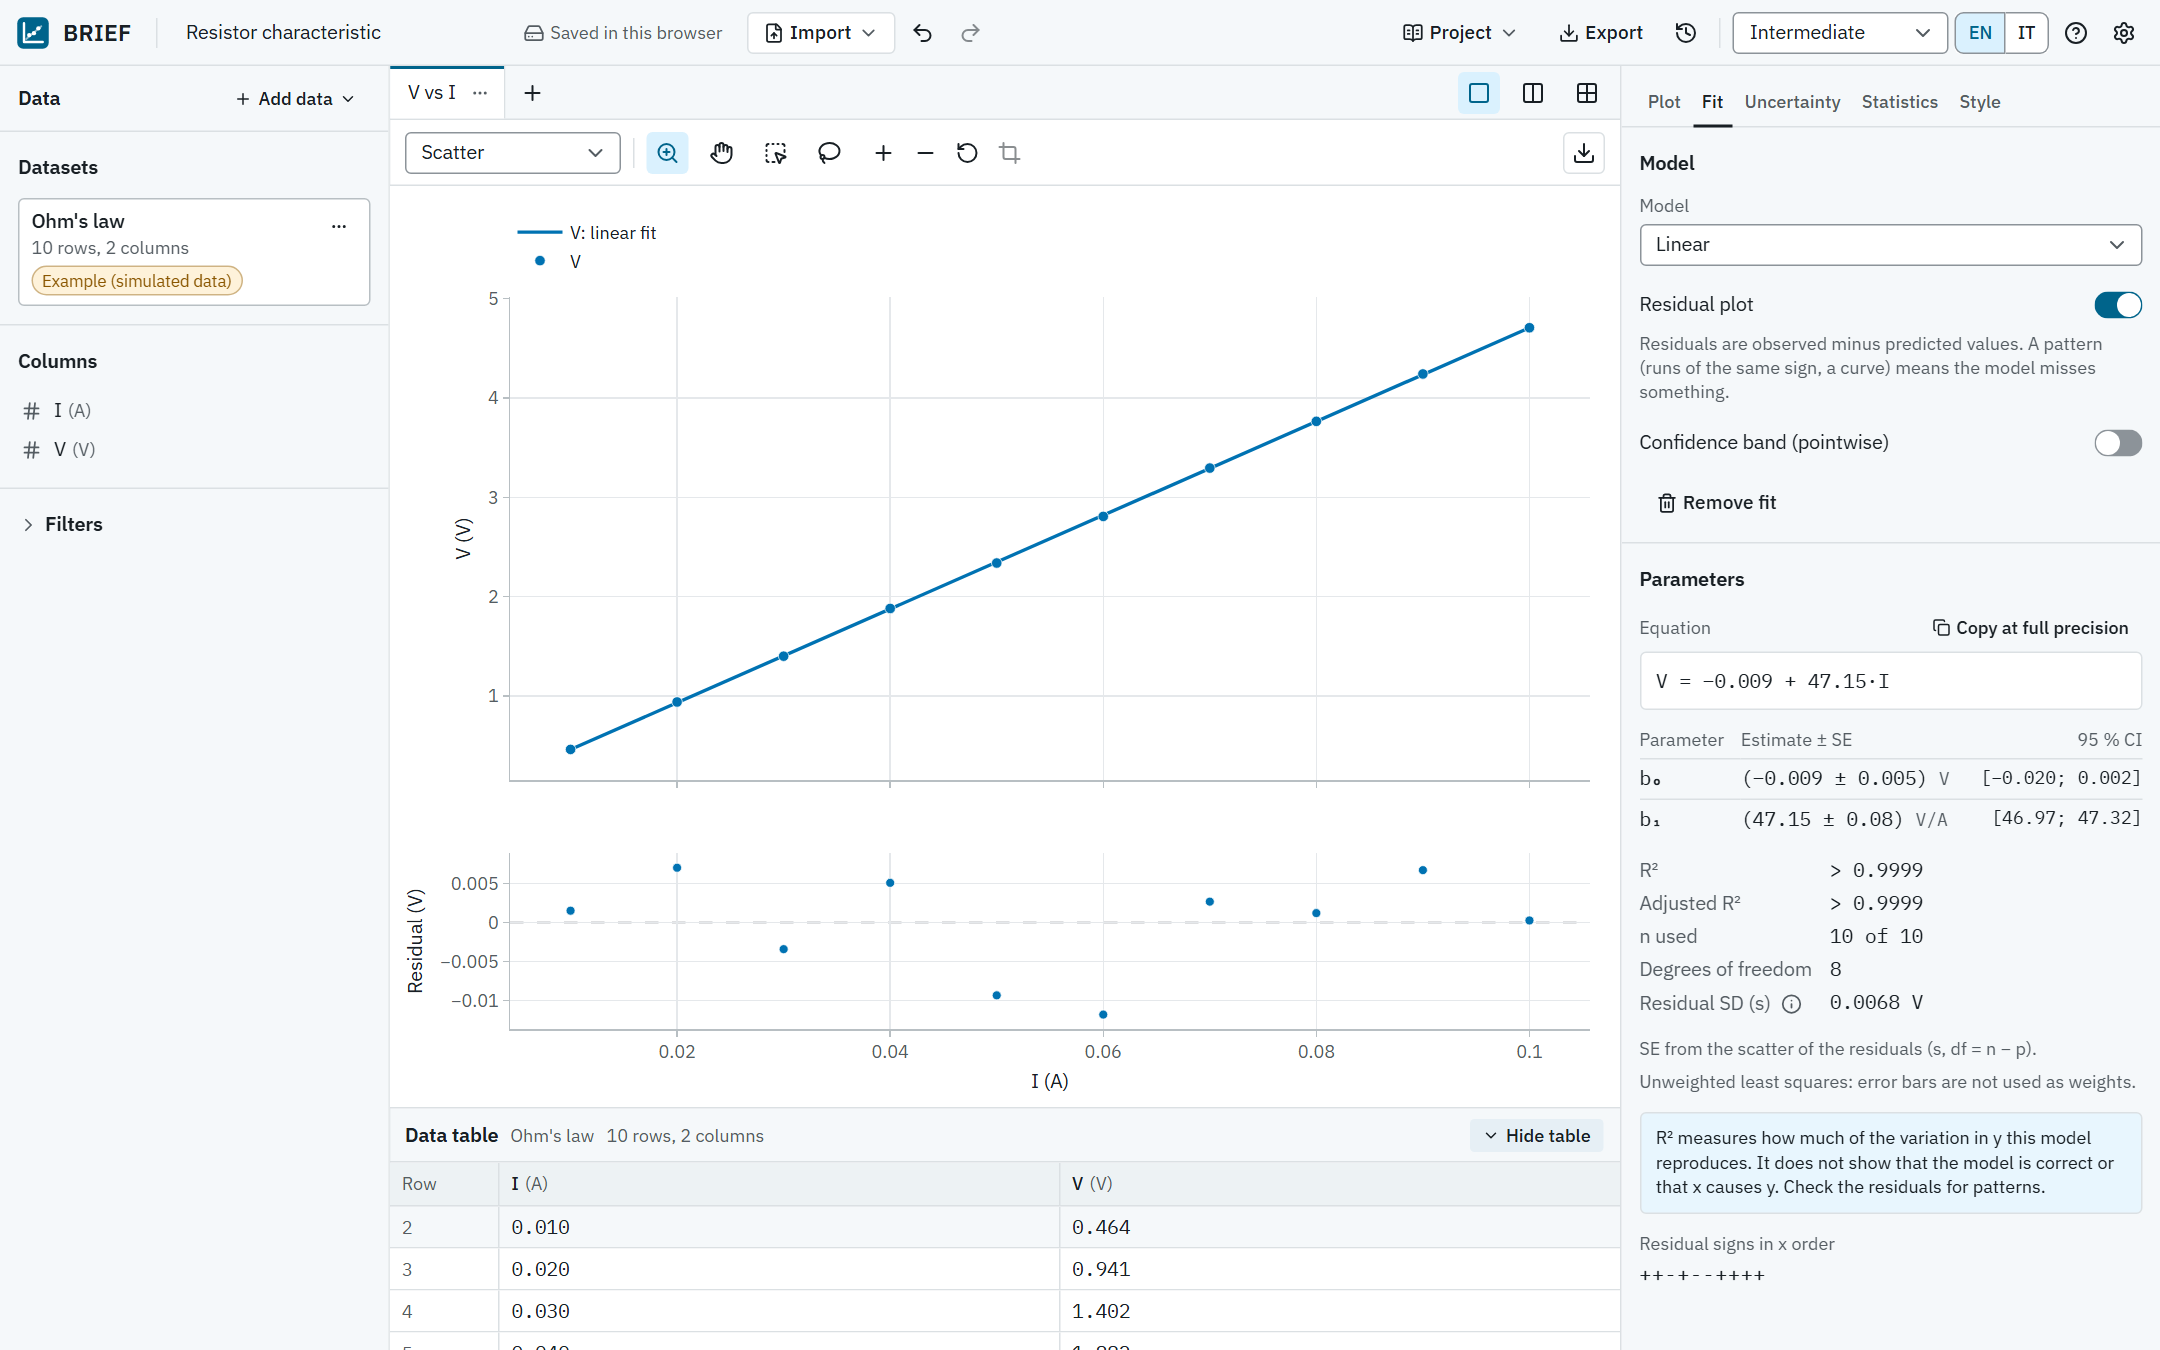2160x1350 pixels.
Task: Switch language to IT
Action: (x=2026, y=33)
